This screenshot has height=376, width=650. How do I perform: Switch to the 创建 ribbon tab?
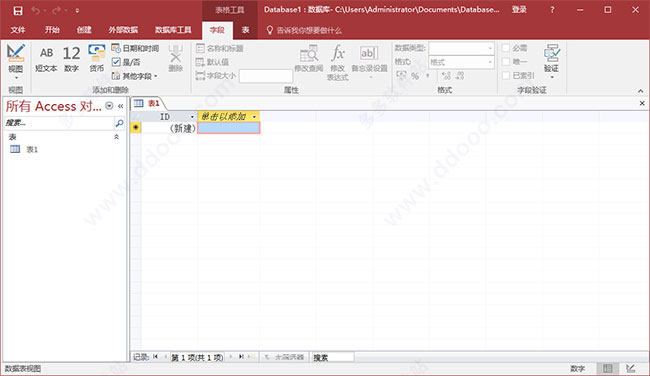point(84,30)
